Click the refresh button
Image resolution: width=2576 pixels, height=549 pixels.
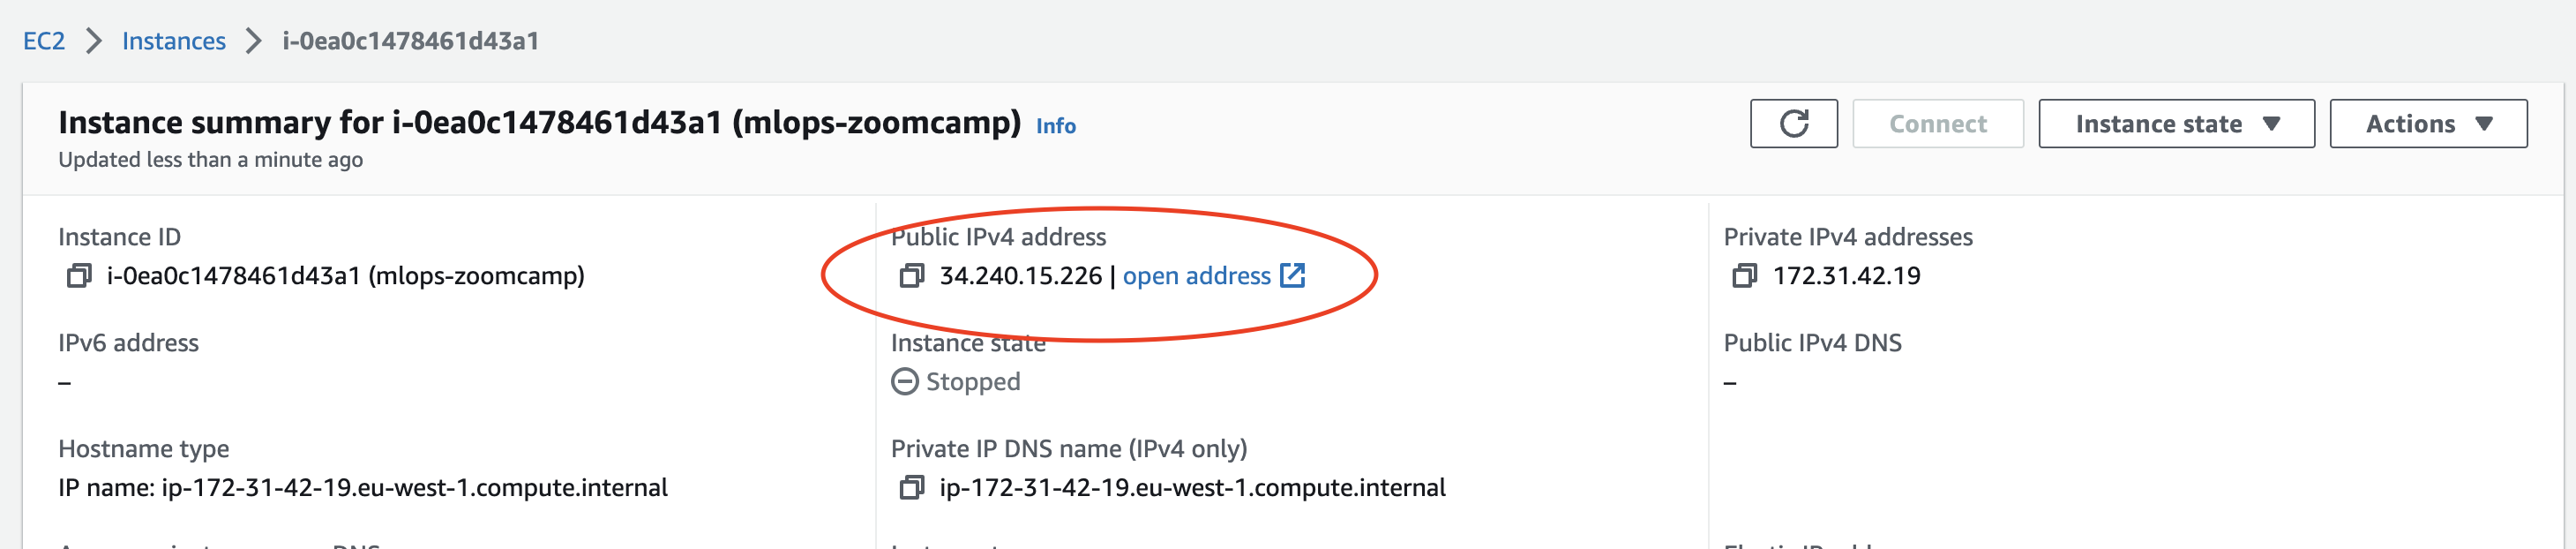tap(1793, 124)
